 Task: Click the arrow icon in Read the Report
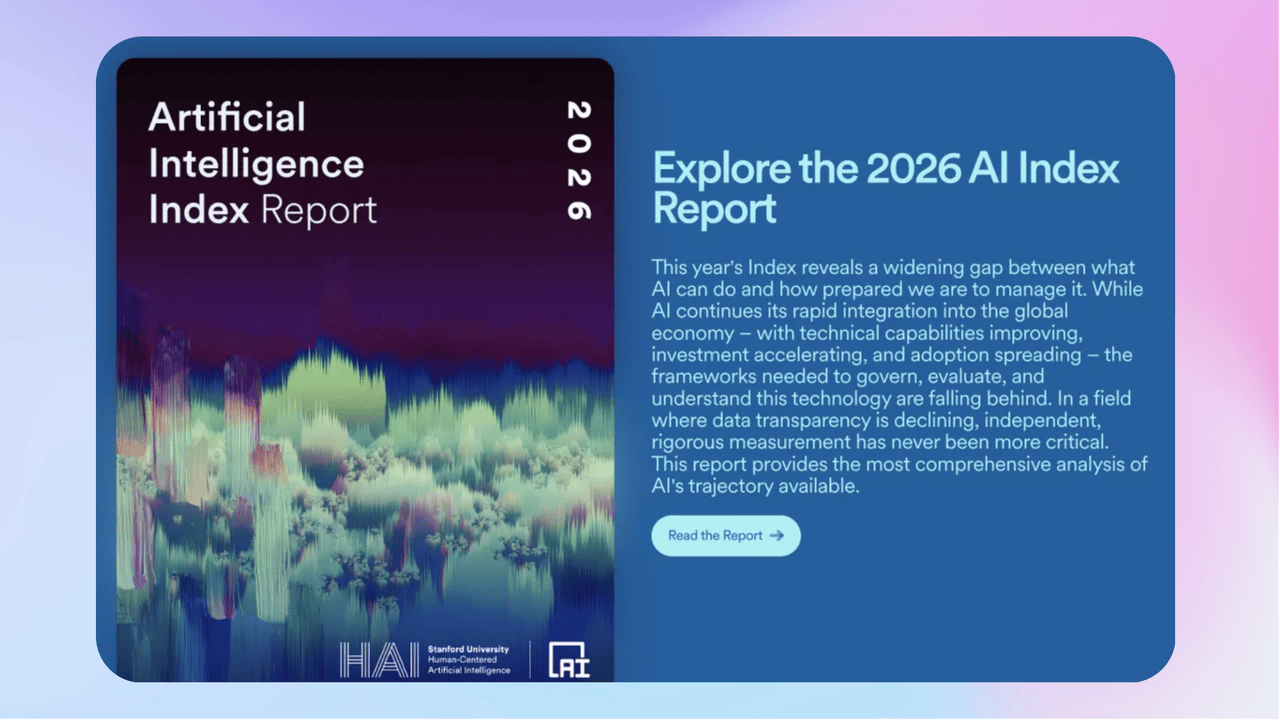pos(777,536)
